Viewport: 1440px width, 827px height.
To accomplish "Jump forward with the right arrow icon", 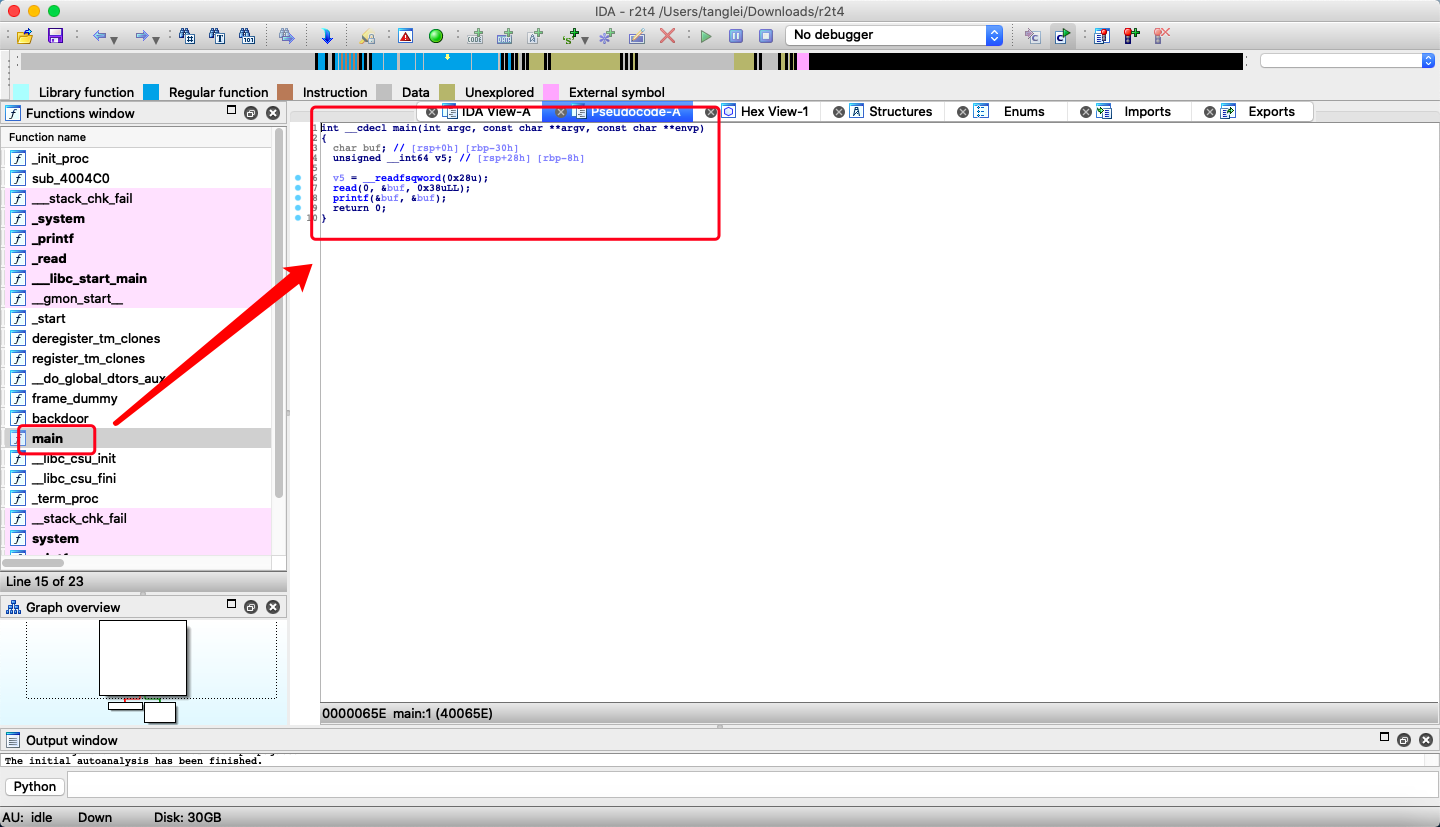I will pyautogui.click(x=142, y=36).
